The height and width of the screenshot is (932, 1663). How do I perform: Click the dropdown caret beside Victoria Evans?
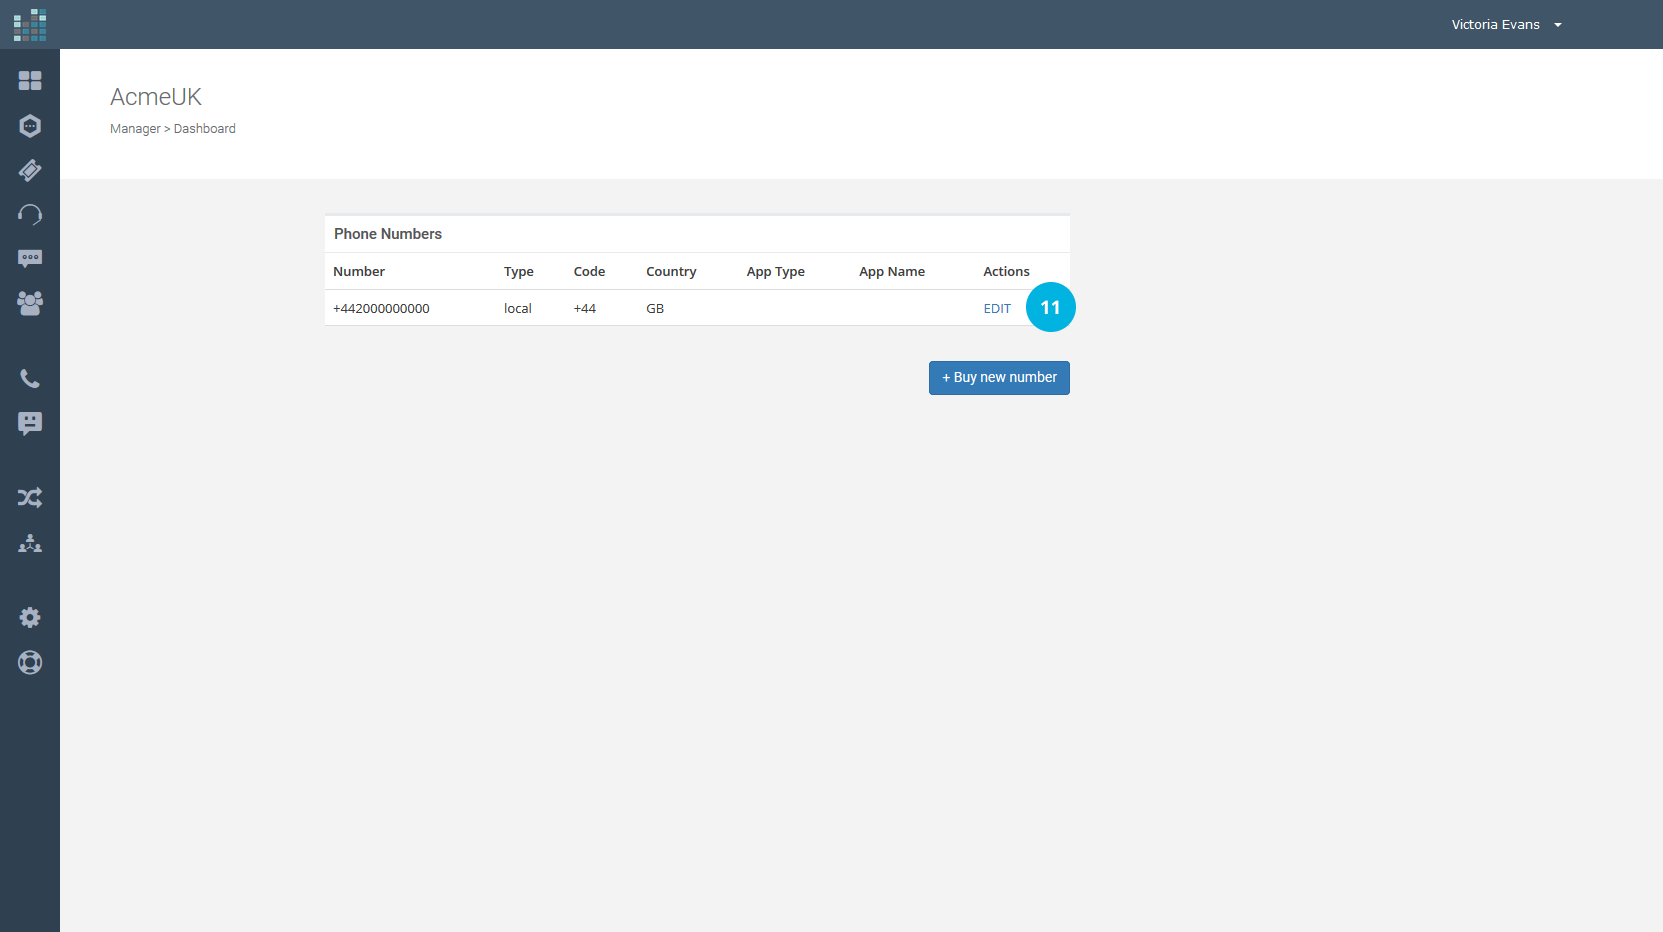(x=1558, y=25)
